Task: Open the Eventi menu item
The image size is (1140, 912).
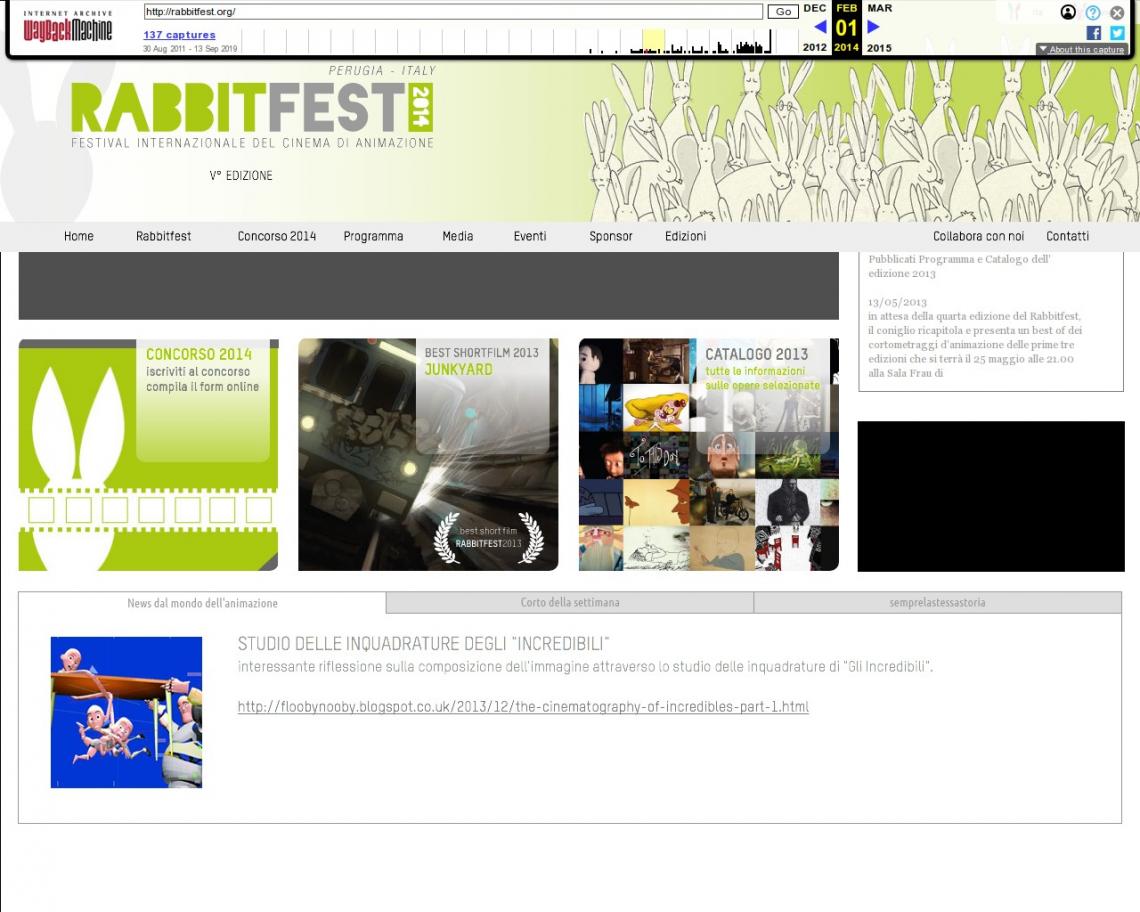Action: (530, 236)
